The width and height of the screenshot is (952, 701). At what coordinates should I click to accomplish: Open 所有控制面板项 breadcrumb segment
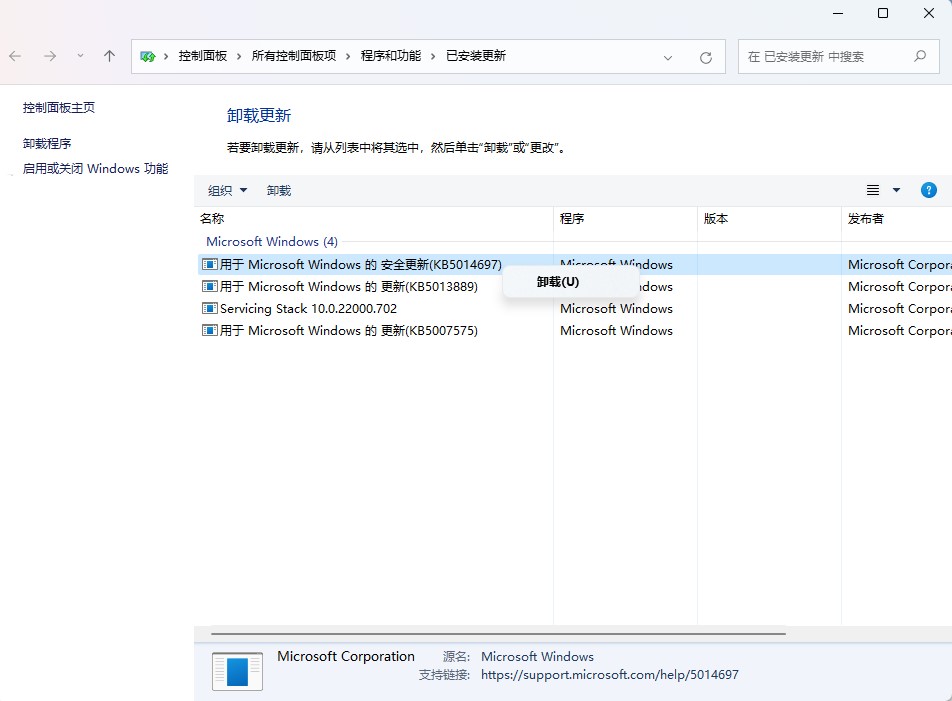(294, 56)
